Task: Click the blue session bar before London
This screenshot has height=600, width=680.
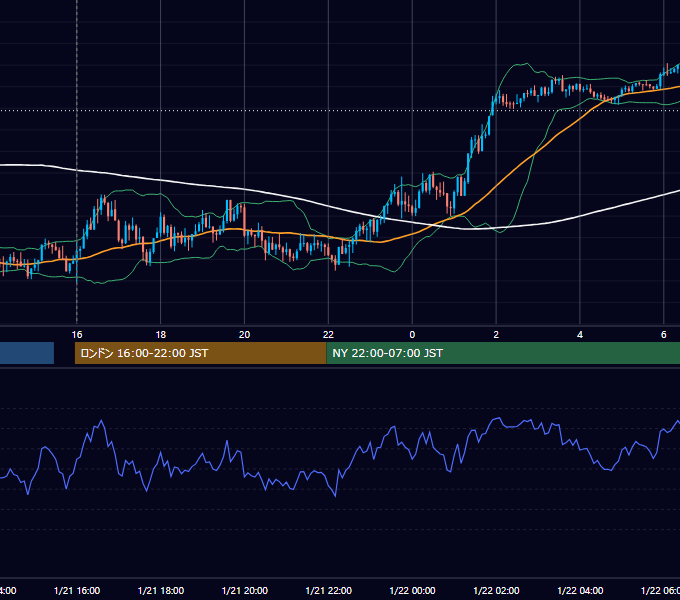Action: [x=27, y=353]
